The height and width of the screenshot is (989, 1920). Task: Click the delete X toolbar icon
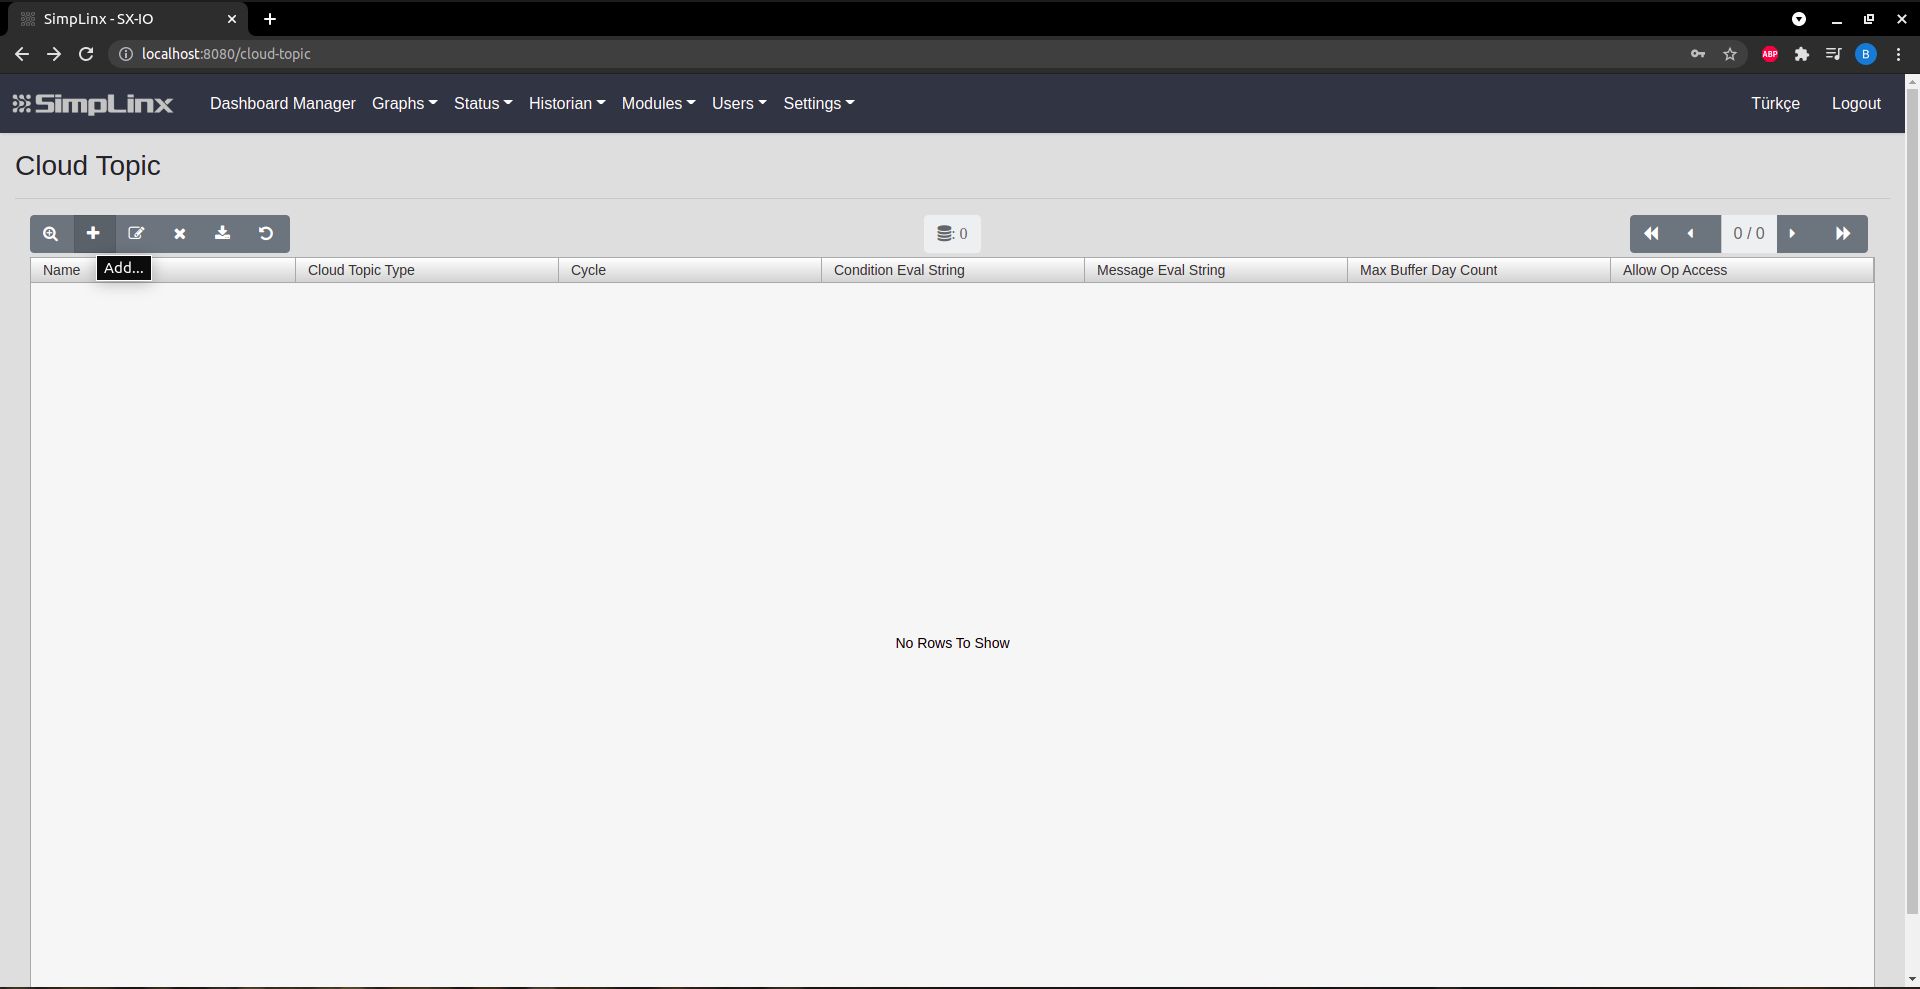[180, 234]
